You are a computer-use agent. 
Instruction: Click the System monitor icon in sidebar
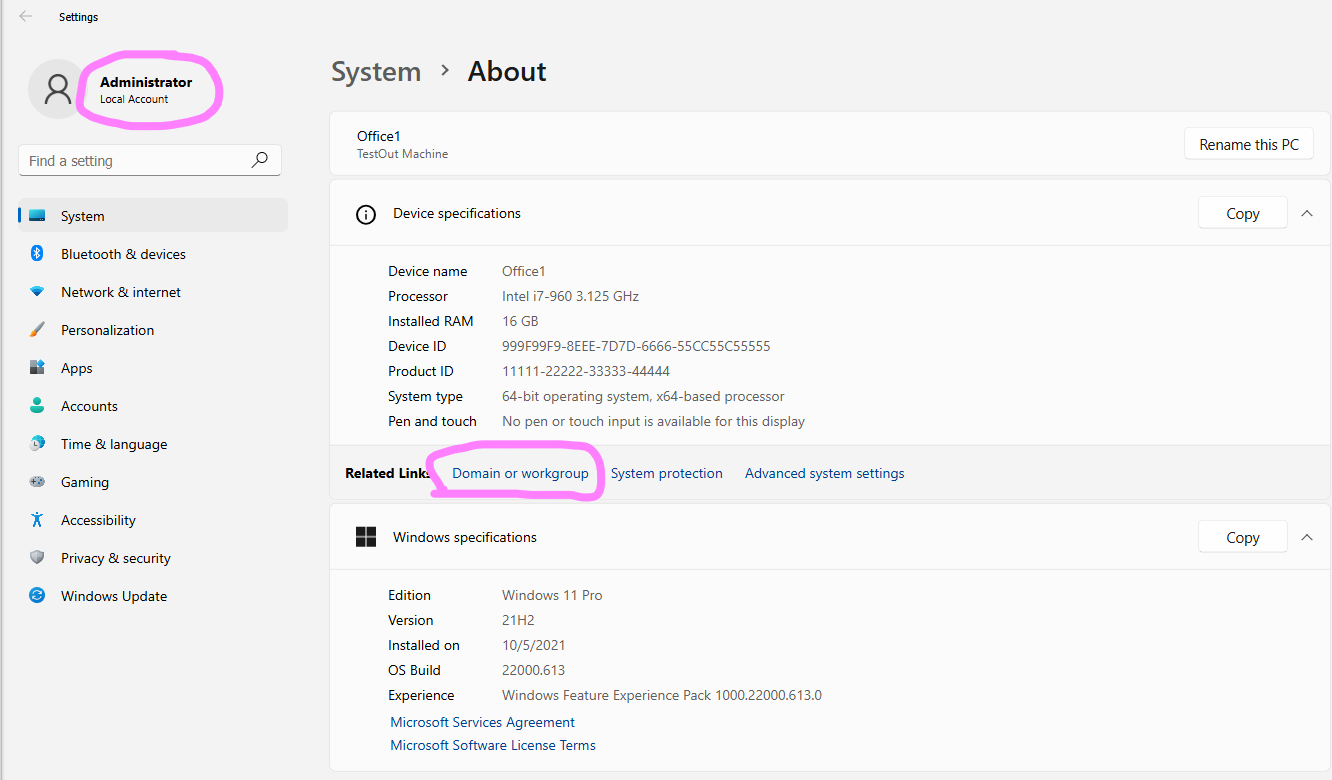tap(37, 216)
